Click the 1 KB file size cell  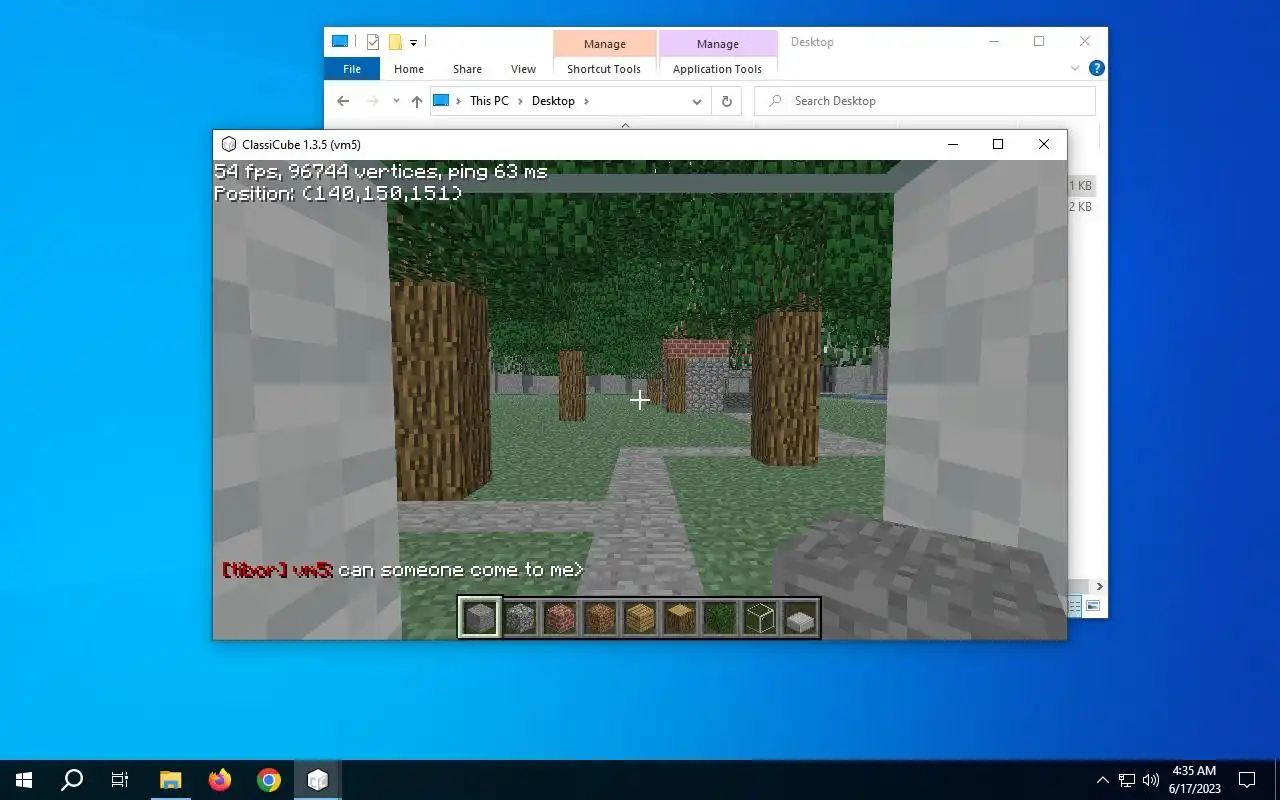pos(1080,186)
